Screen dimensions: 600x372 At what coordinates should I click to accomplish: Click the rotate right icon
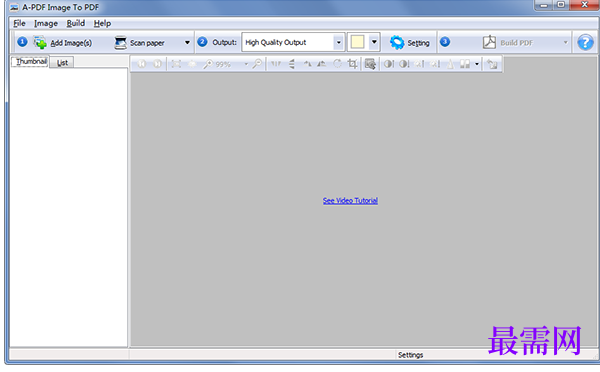[x=322, y=64]
